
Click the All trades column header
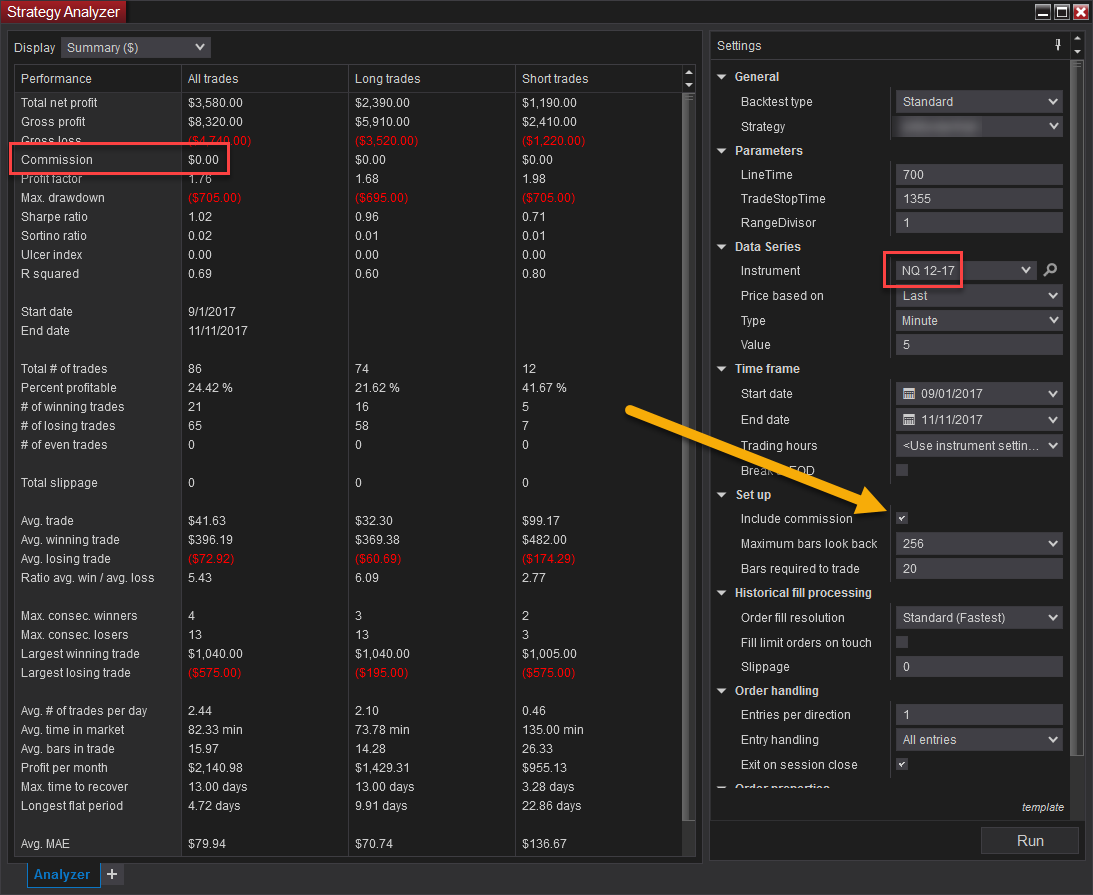pyautogui.click(x=265, y=79)
